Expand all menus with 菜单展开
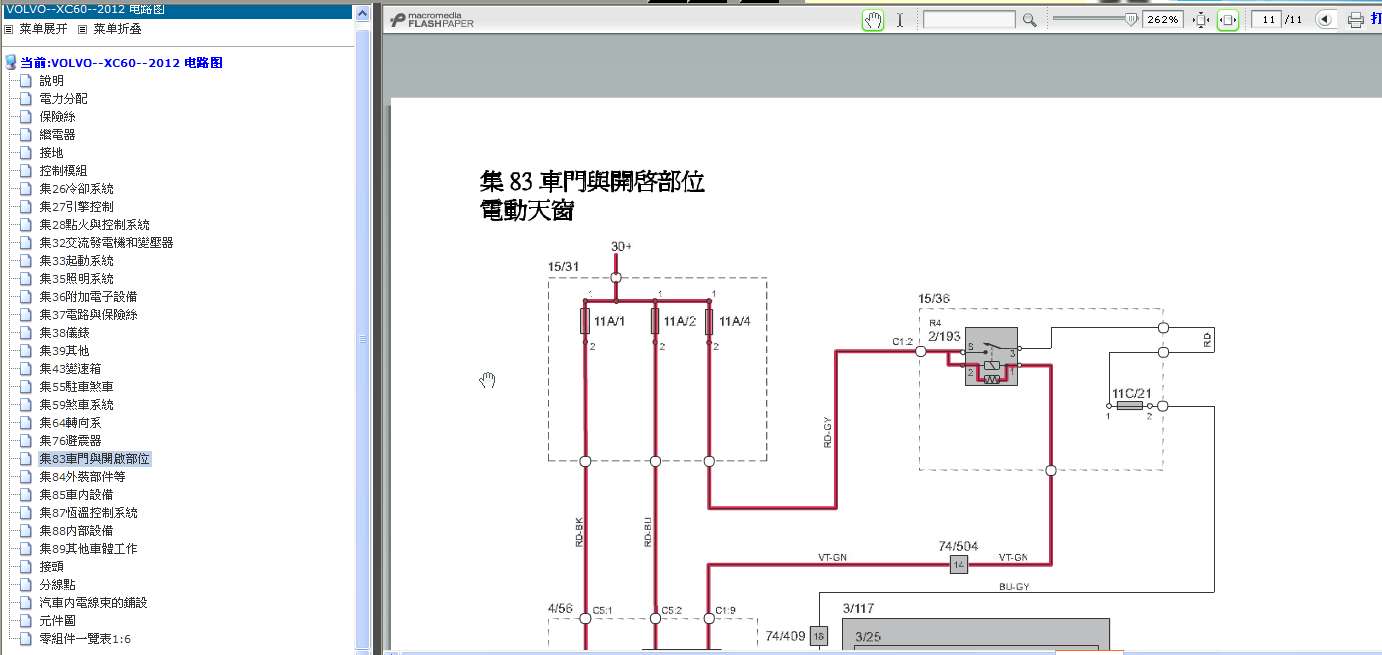The width and height of the screenshot is (1382, 655). pyautogui.click(x=42, y=29)
